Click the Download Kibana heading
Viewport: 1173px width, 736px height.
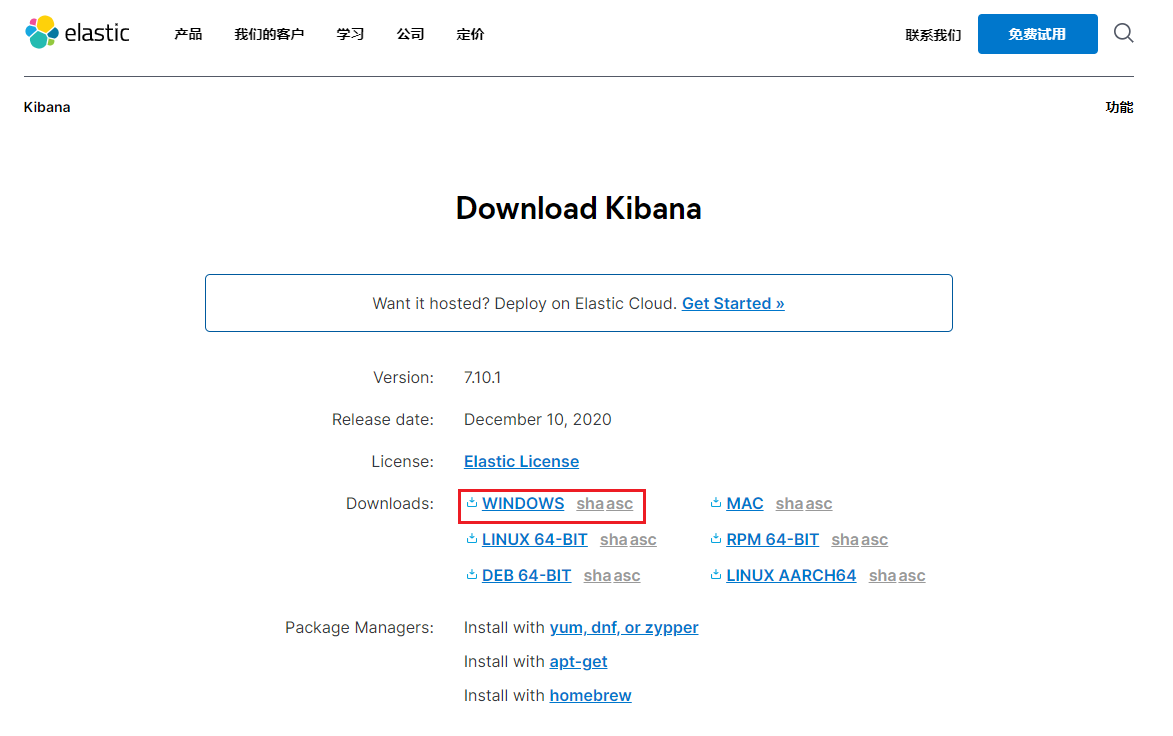(x=578, y=208)
